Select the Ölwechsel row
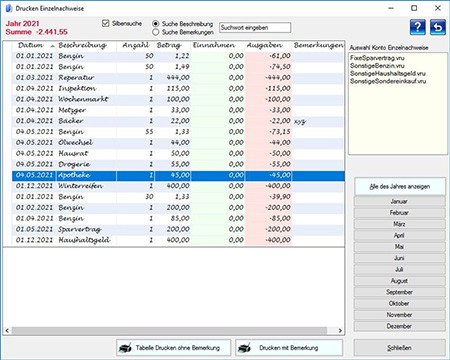This screenshot has width=450, height=360. coord(178,143)
